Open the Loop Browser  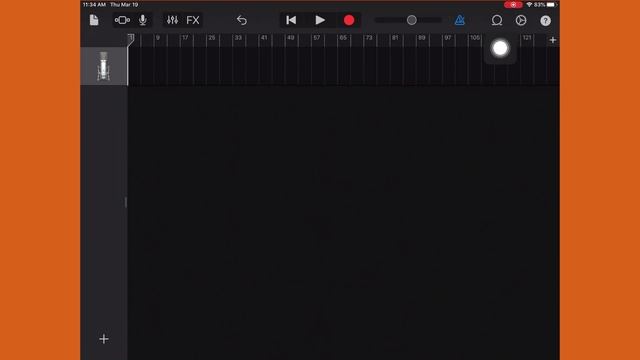(497, 20)
